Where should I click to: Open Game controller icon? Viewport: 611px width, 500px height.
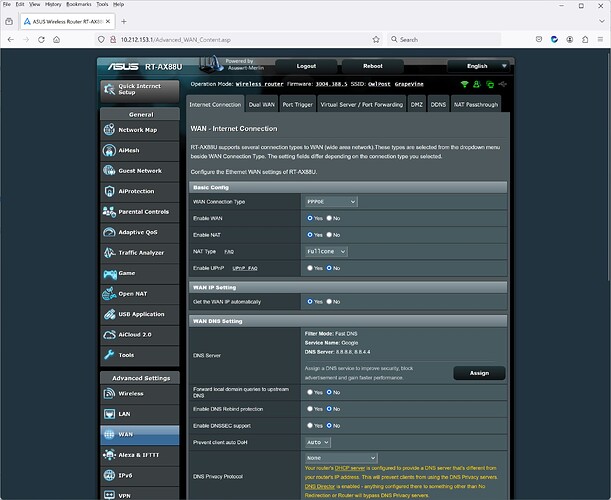[x=110, y=274]
